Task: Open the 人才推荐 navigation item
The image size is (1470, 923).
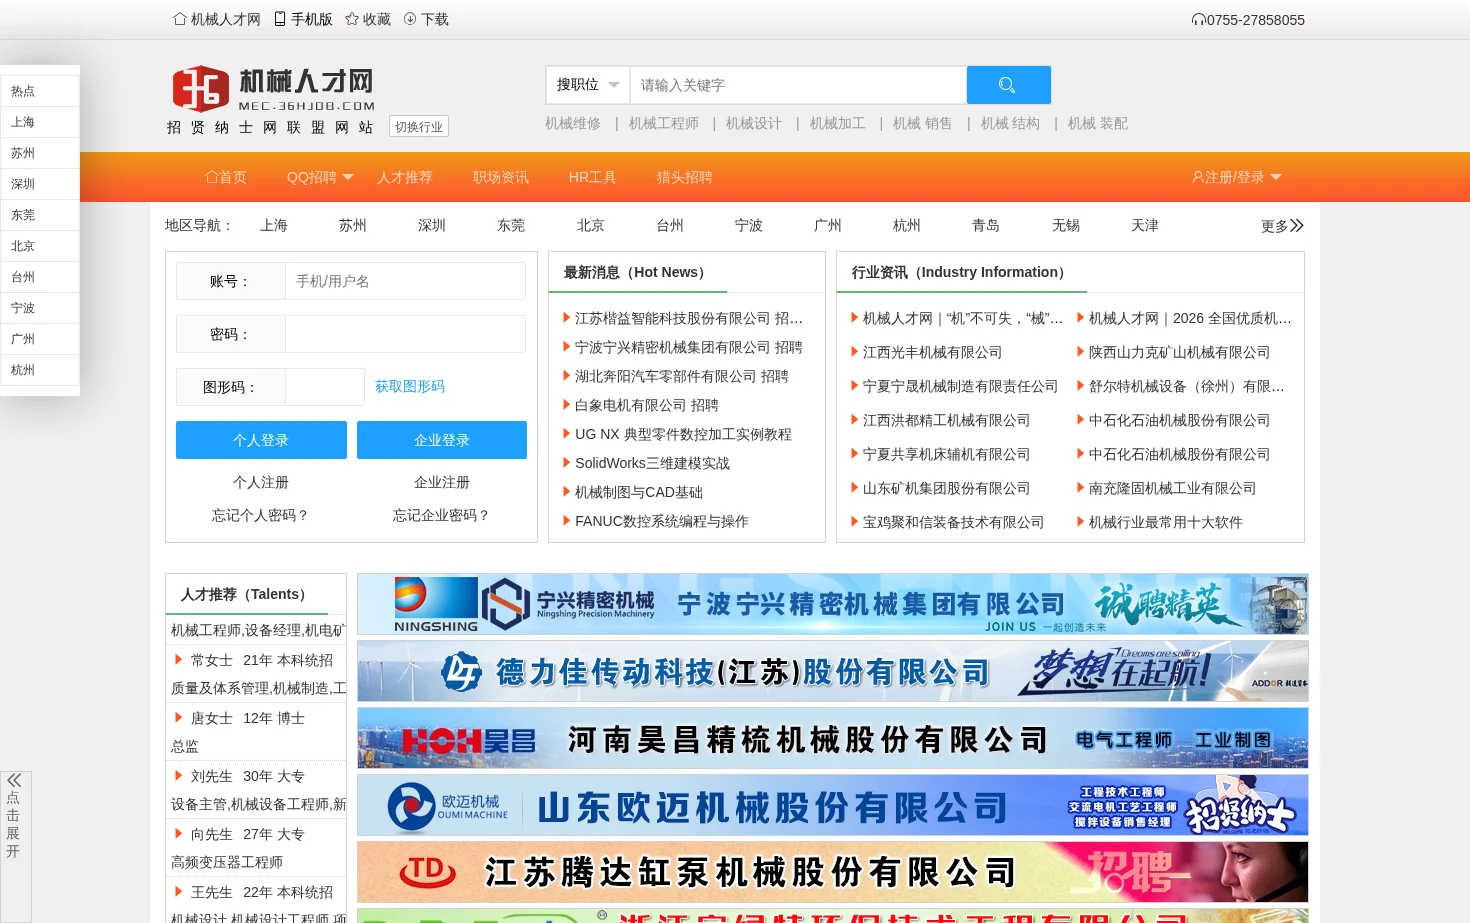Action: (x=405, y=177)
